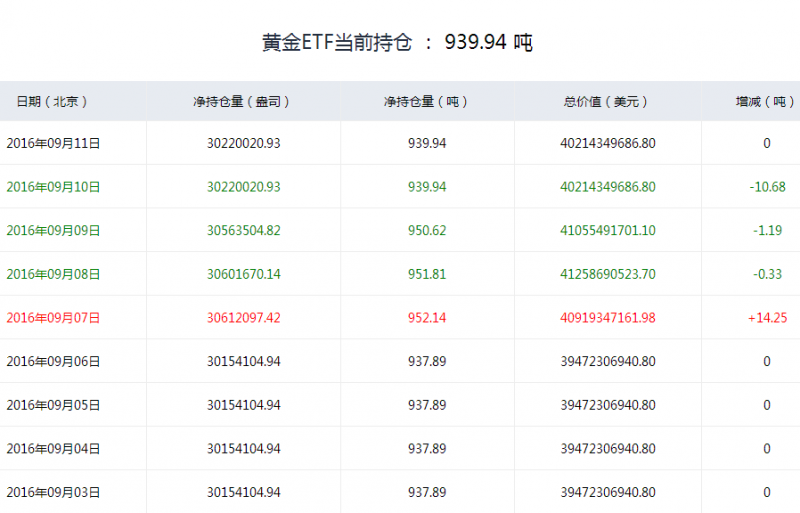Click the red ounces value 30612097.42
The image size is (800, 513).
click(243, 318)
